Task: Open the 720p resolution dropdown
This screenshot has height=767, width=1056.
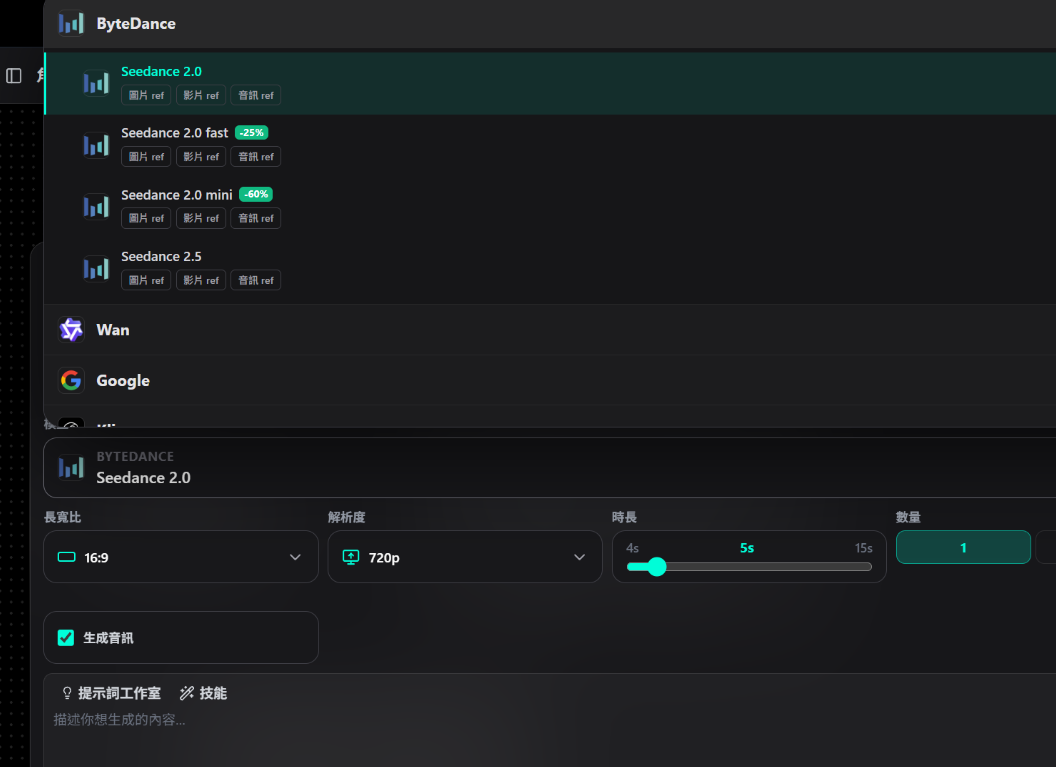Action: (465, 557)
